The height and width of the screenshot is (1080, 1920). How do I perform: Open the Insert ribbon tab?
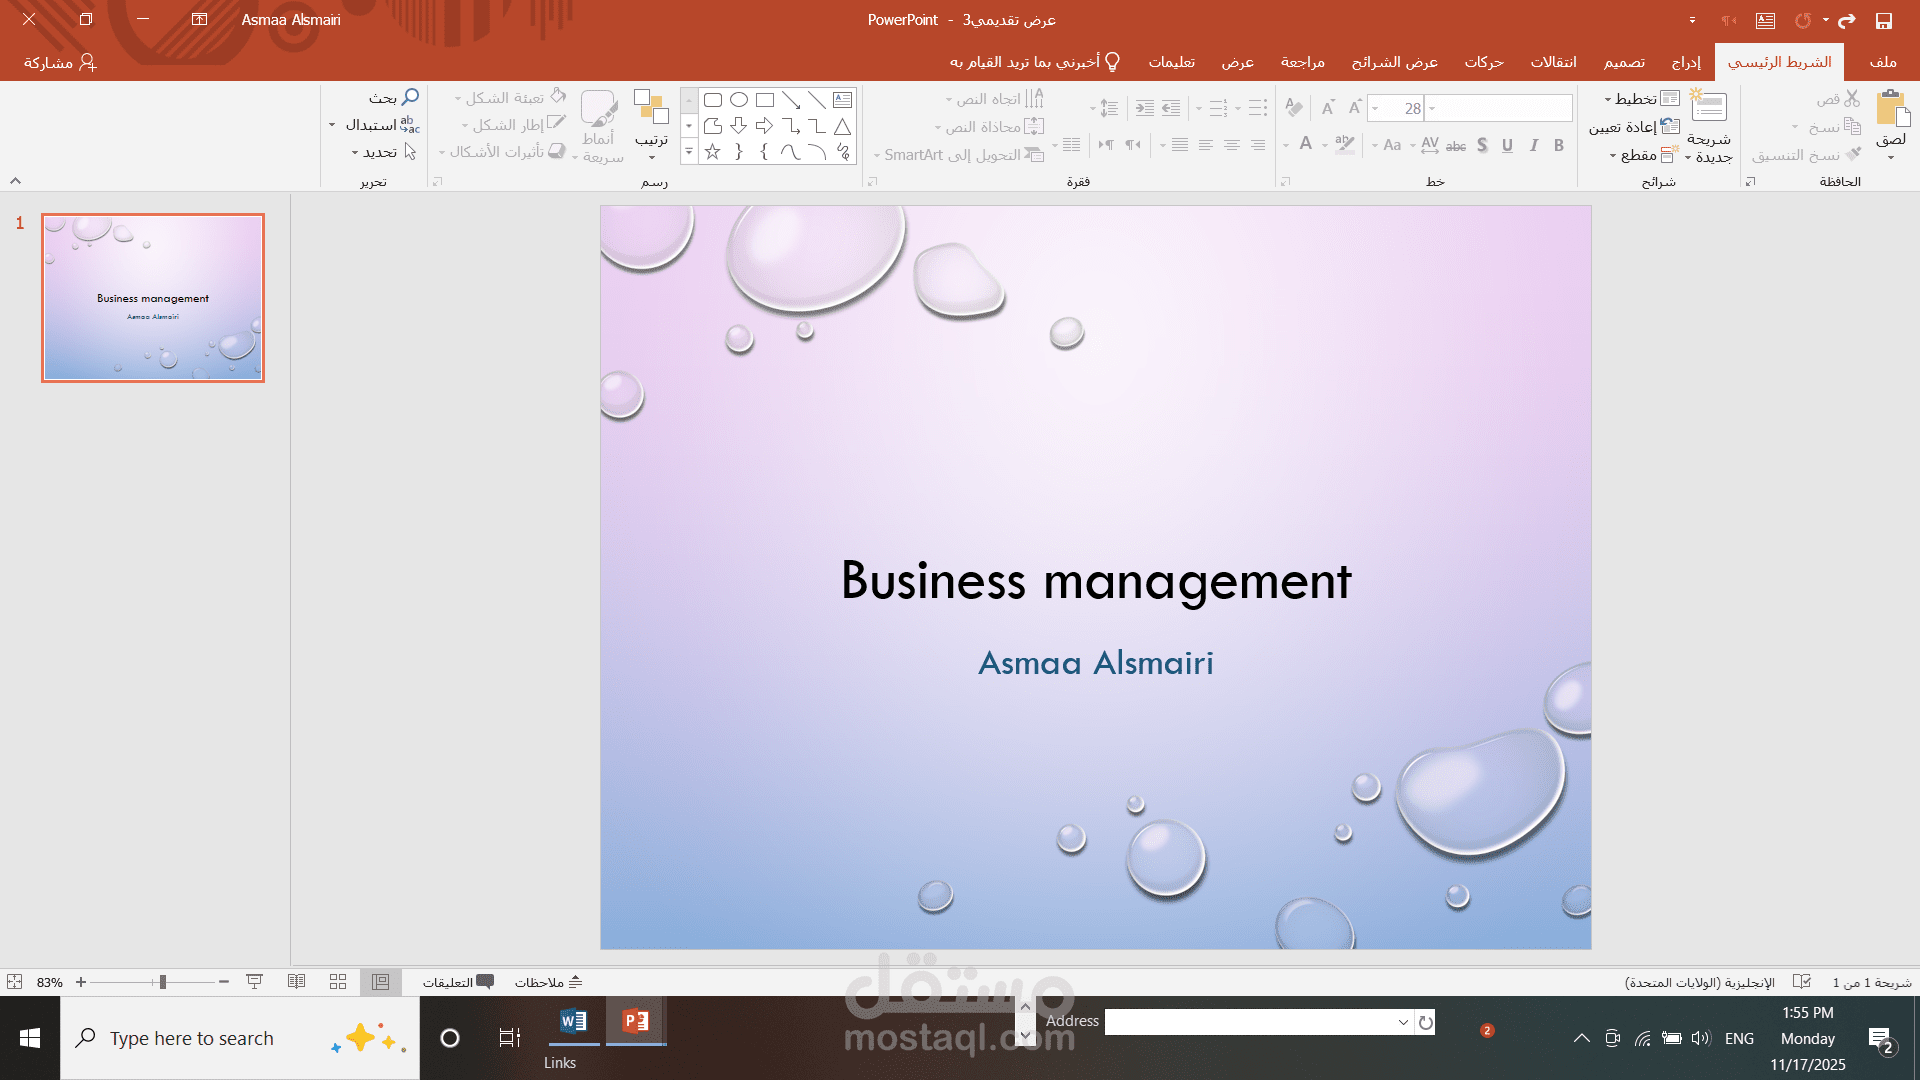point(1686,62)
